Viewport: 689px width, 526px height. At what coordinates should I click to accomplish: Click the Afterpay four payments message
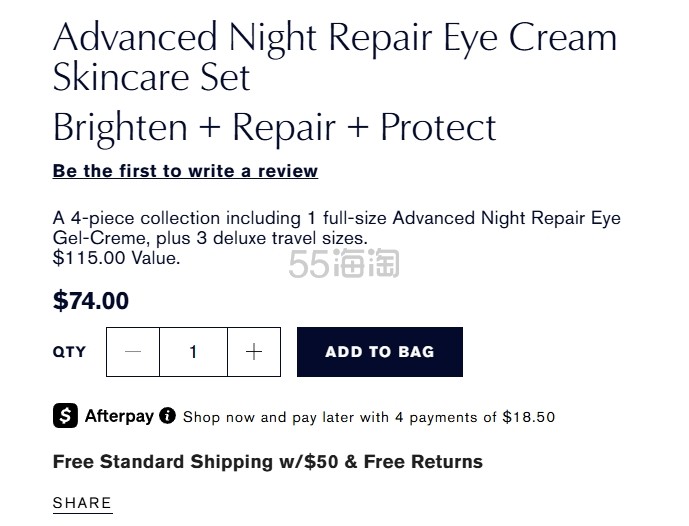368,417
